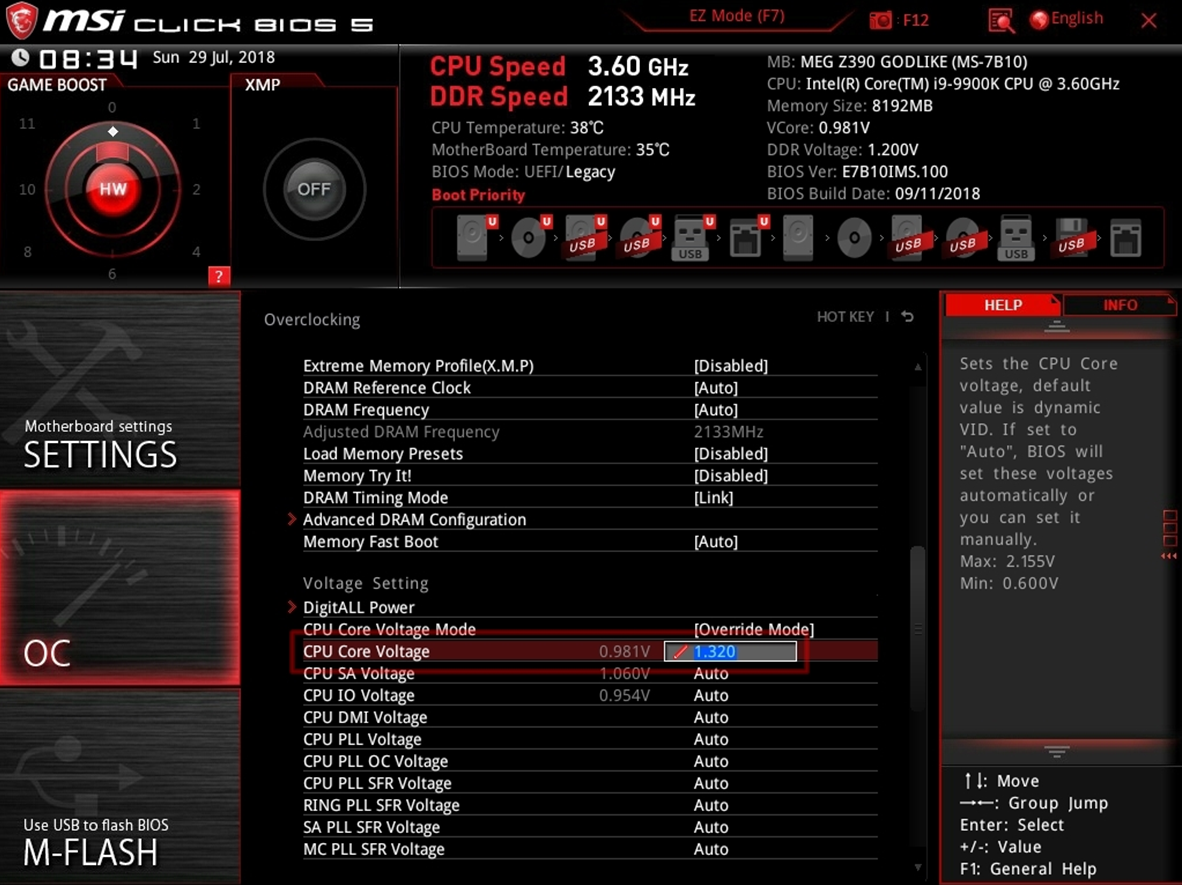Open the Memory Try It! setting
This screenshot has height=885, width=1182.
tap(590, 476)
